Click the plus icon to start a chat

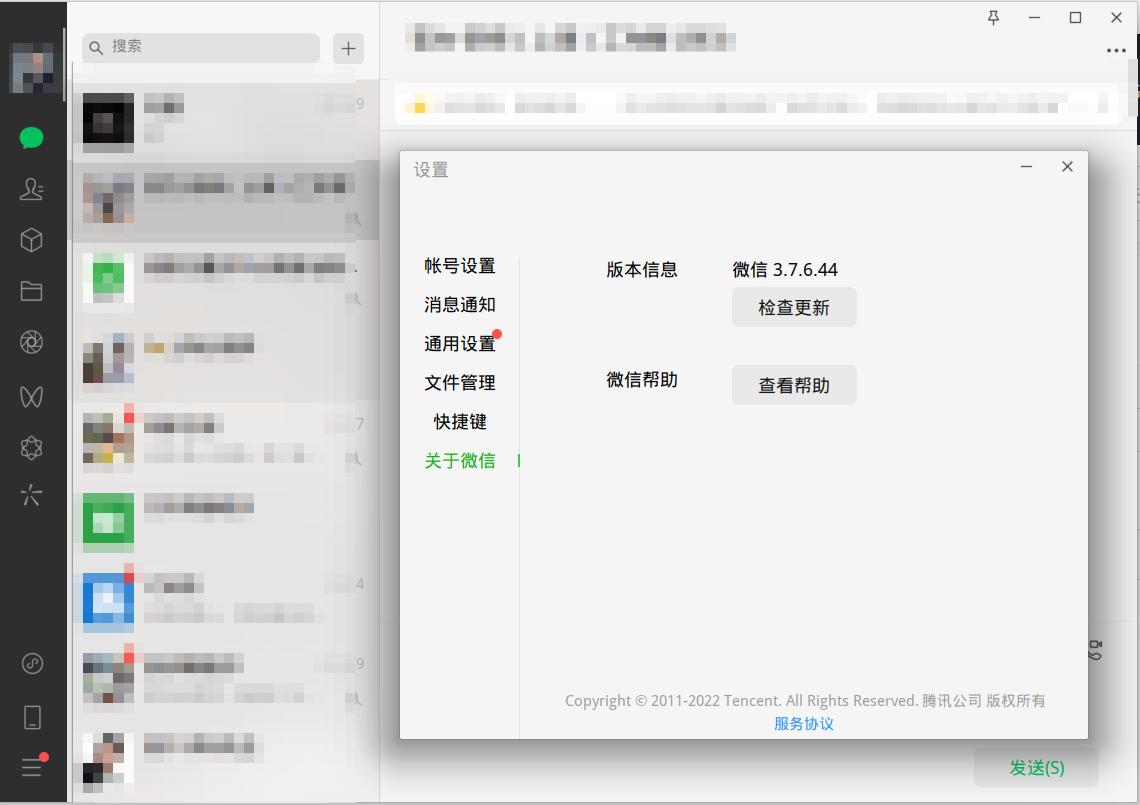point(348,47)
